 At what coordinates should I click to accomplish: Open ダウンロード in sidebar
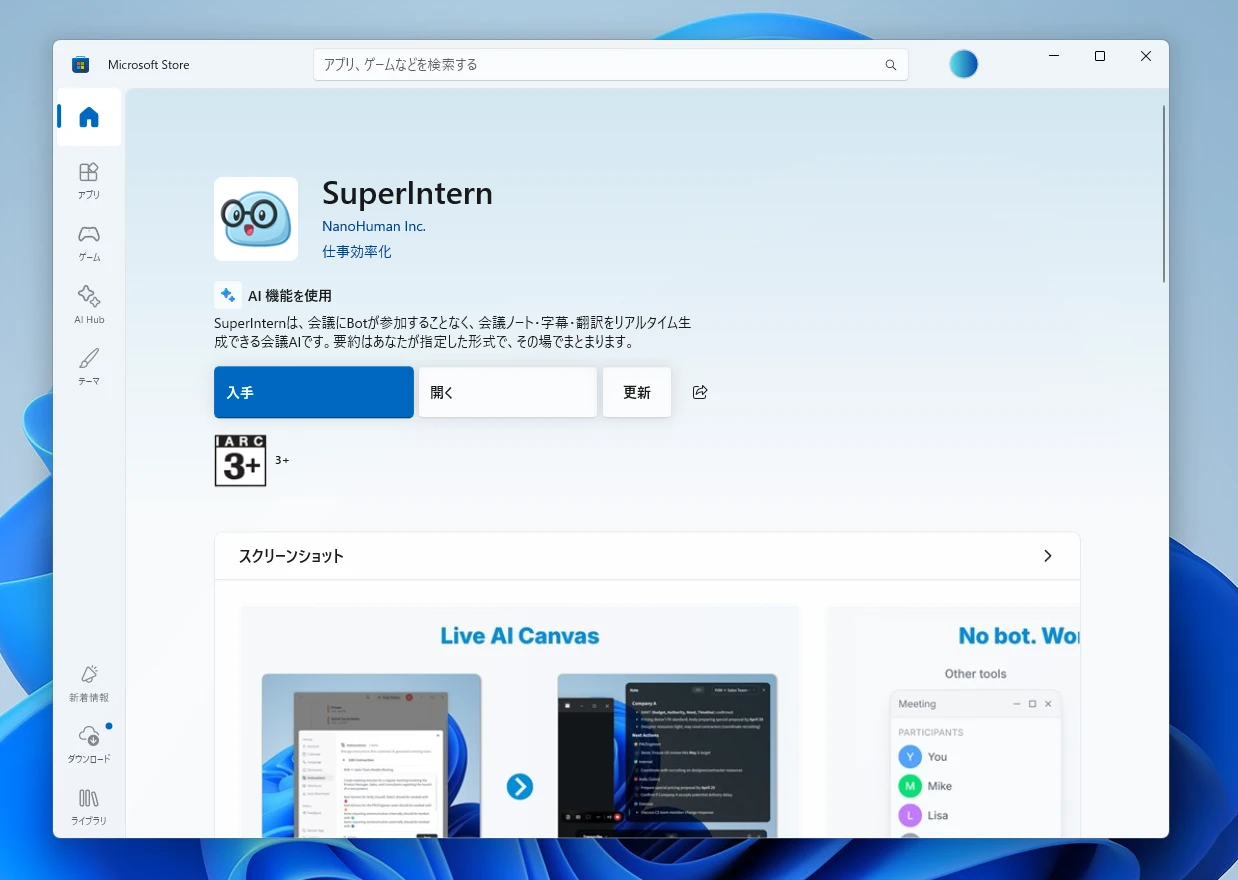click(x=89, y=744)
